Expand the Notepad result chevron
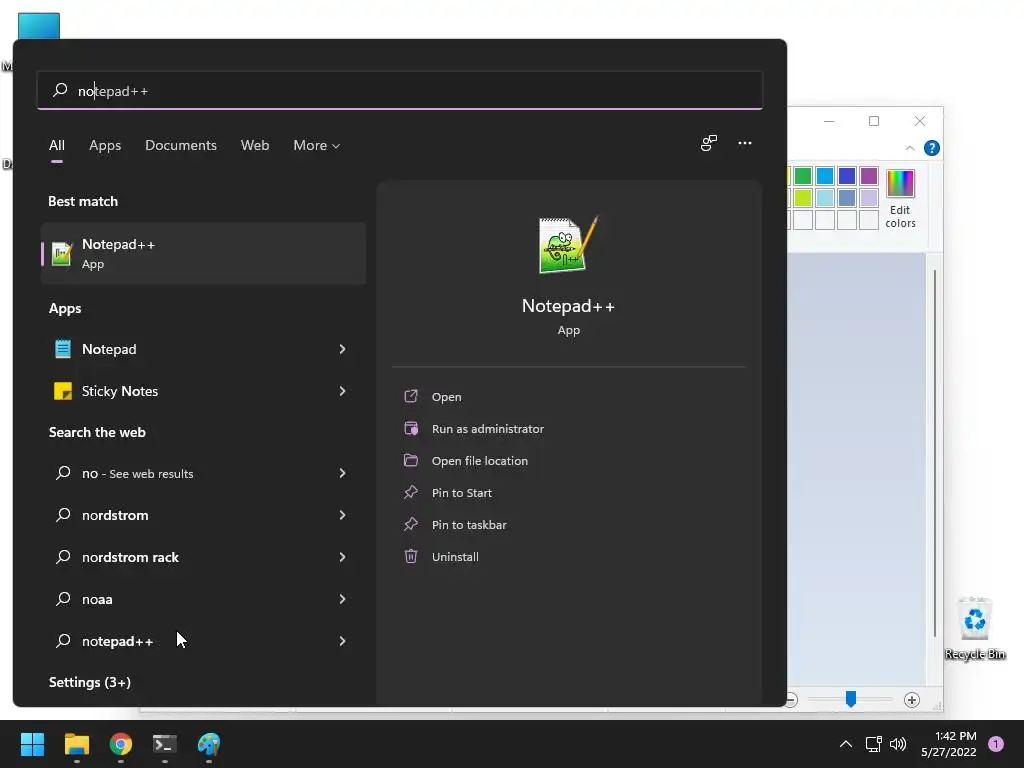This screenshot has width=1024, height=768. [342, 349]
